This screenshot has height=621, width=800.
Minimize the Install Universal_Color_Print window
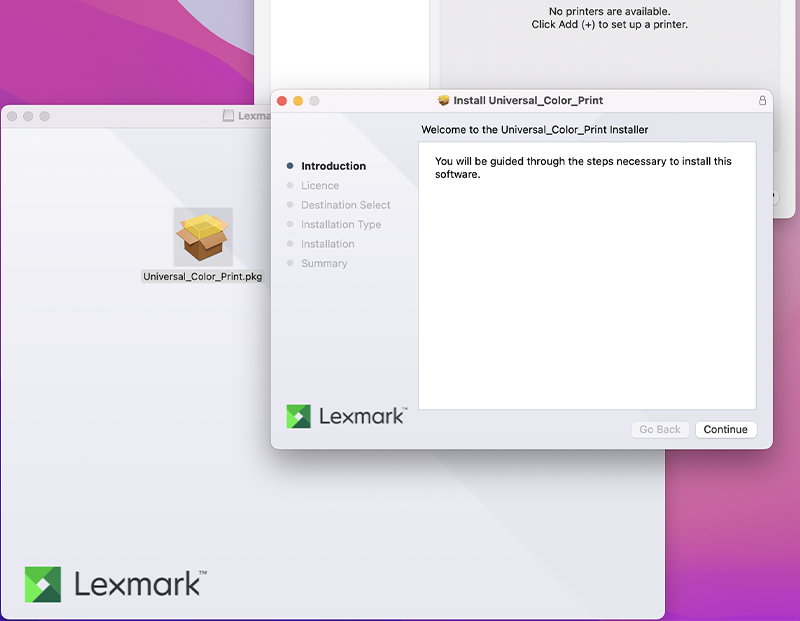pyautogui.click(x=298, y=101)
